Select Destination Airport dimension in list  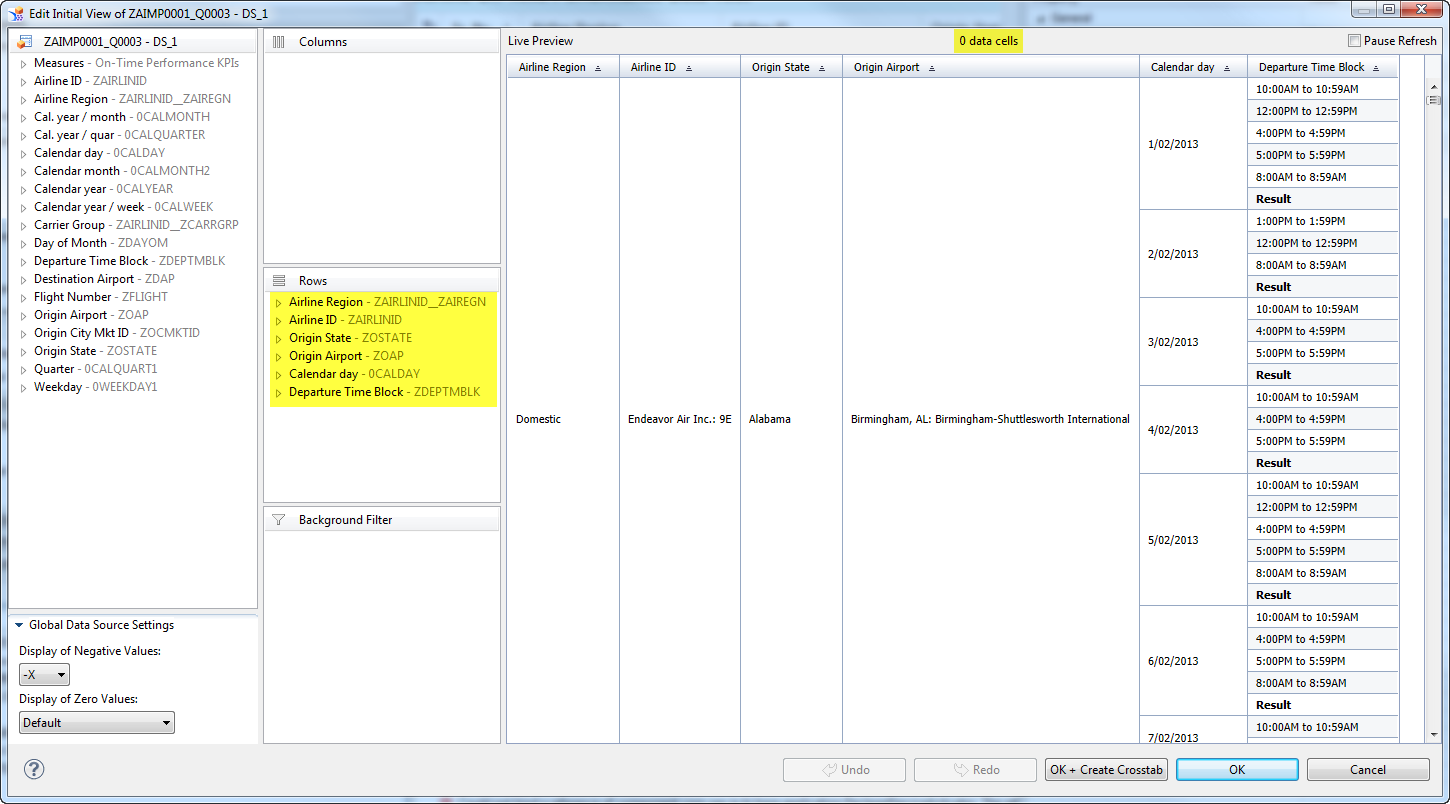(83, 279)
